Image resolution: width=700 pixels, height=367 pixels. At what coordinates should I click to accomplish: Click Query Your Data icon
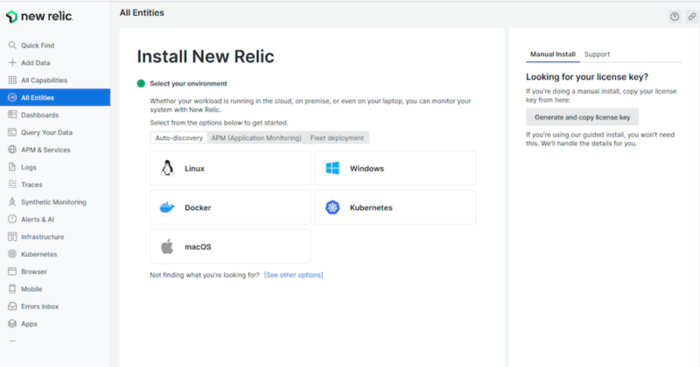pyautogui.click(x=12, y=132)
